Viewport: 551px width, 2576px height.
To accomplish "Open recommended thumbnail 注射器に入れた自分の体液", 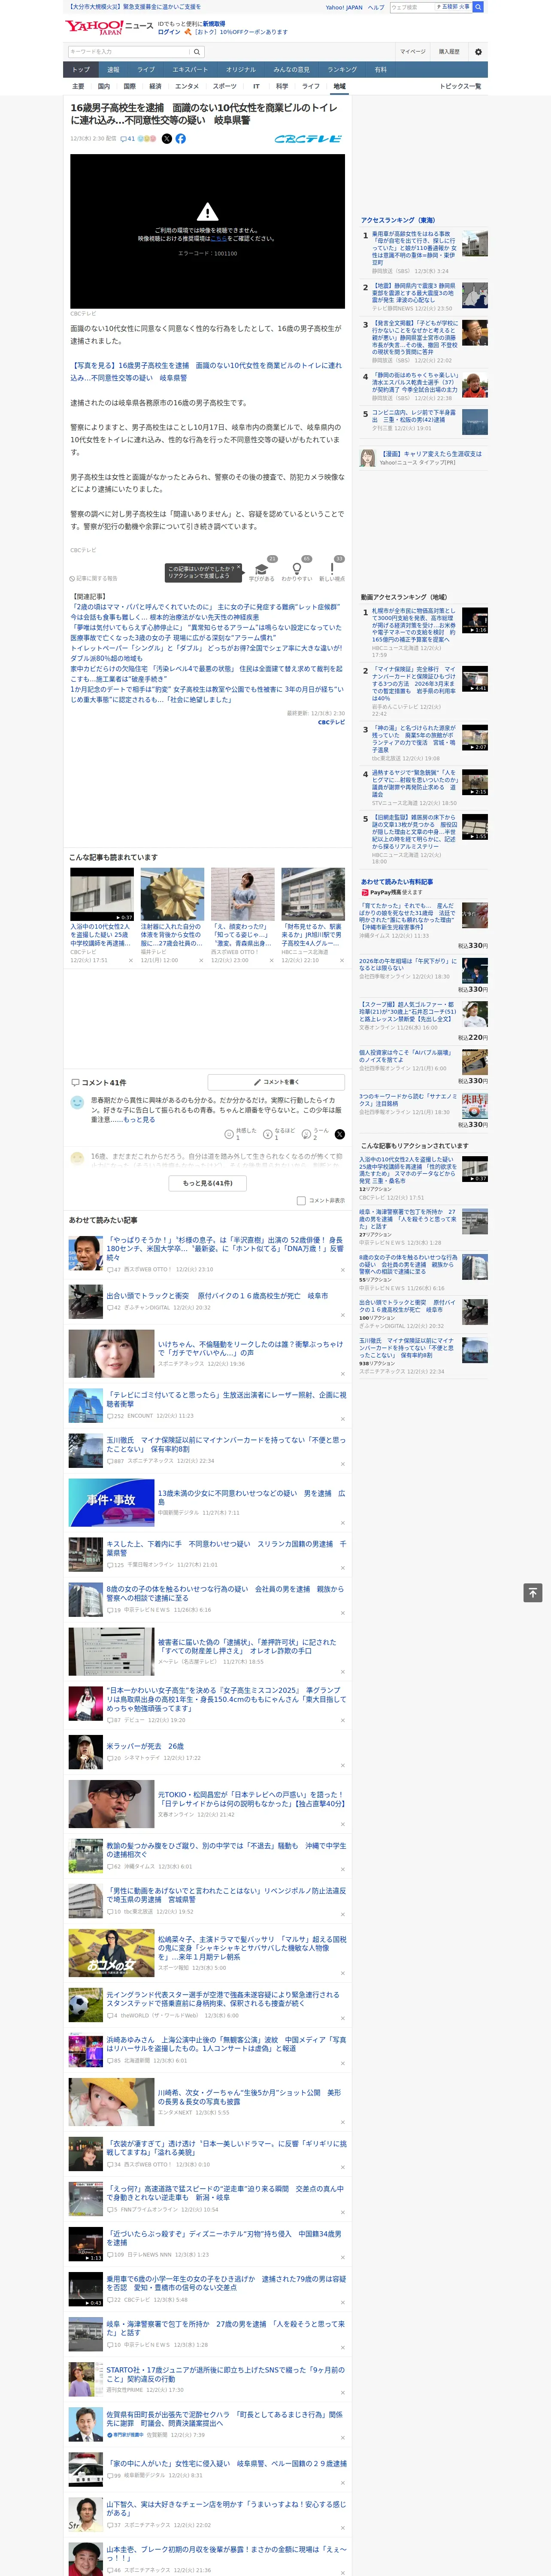I will pyautogui.click(x=172, y=894).
